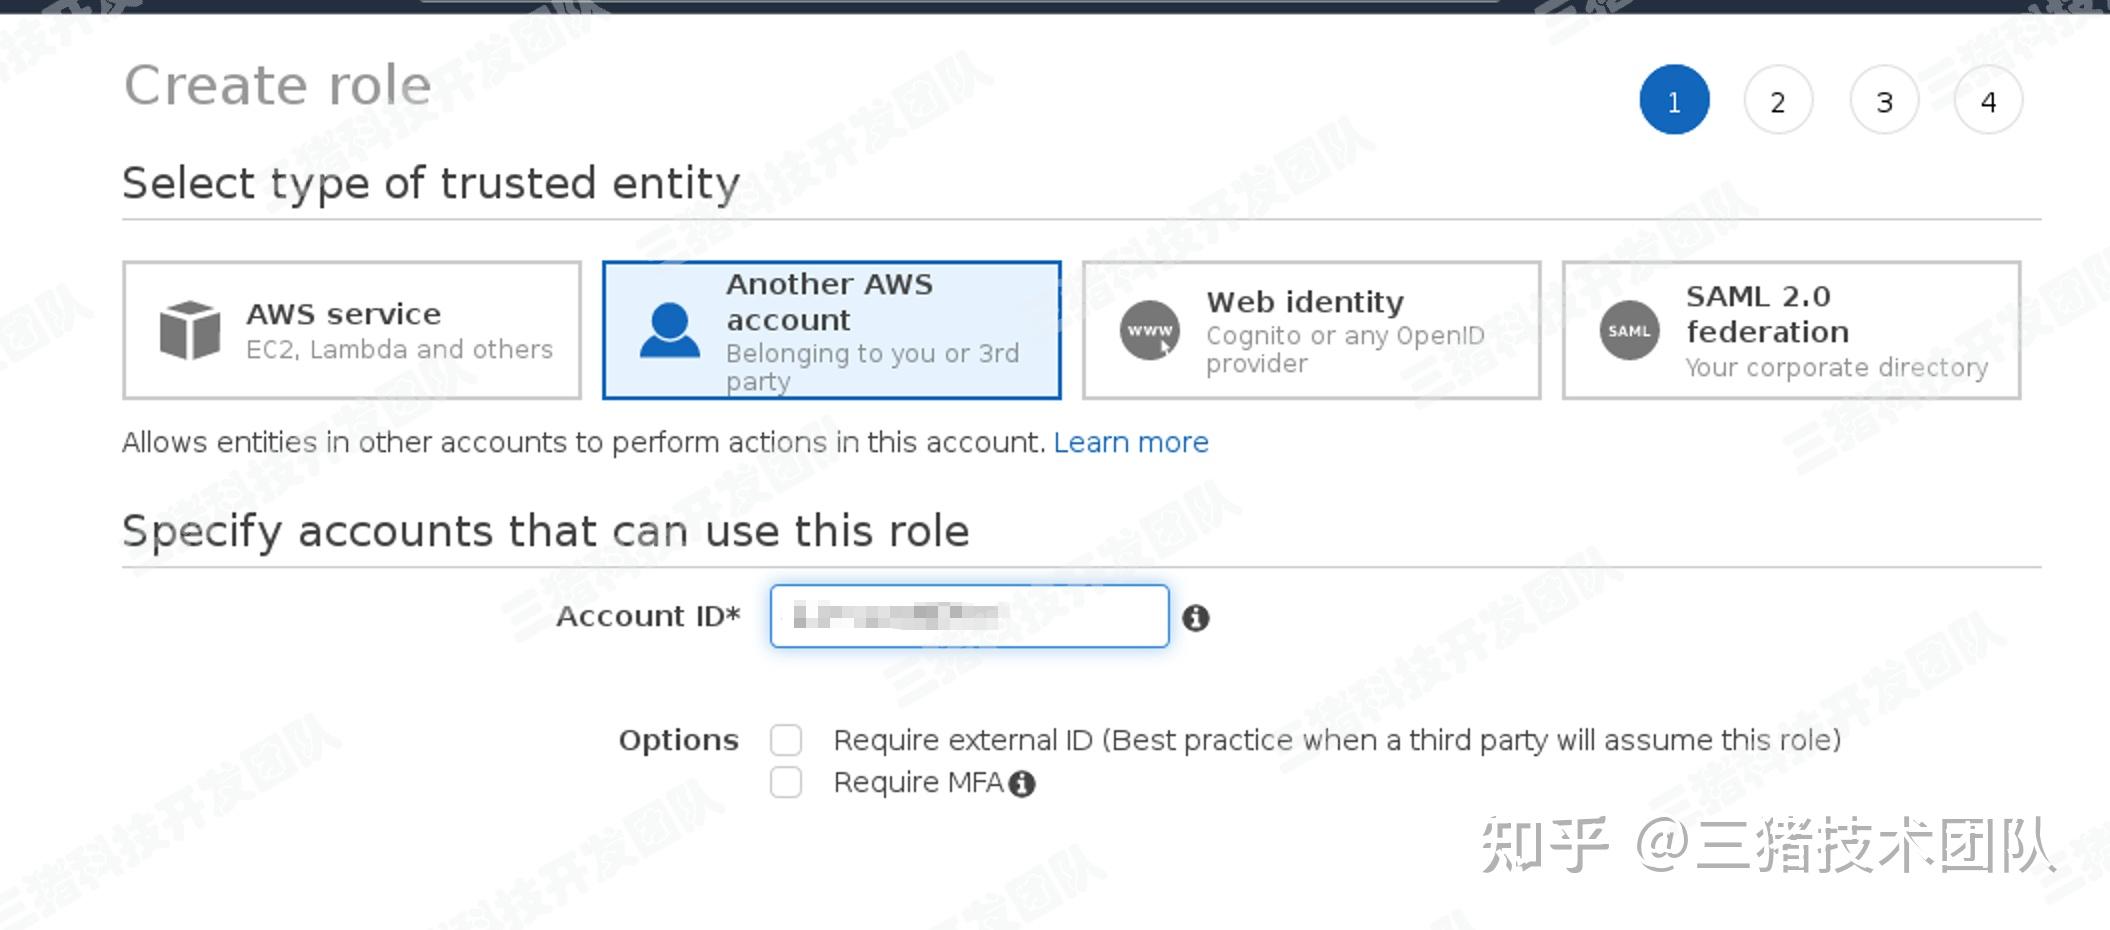Click the cursor icon on Web identity card
2110x930 pixels.
[1164, 345]
